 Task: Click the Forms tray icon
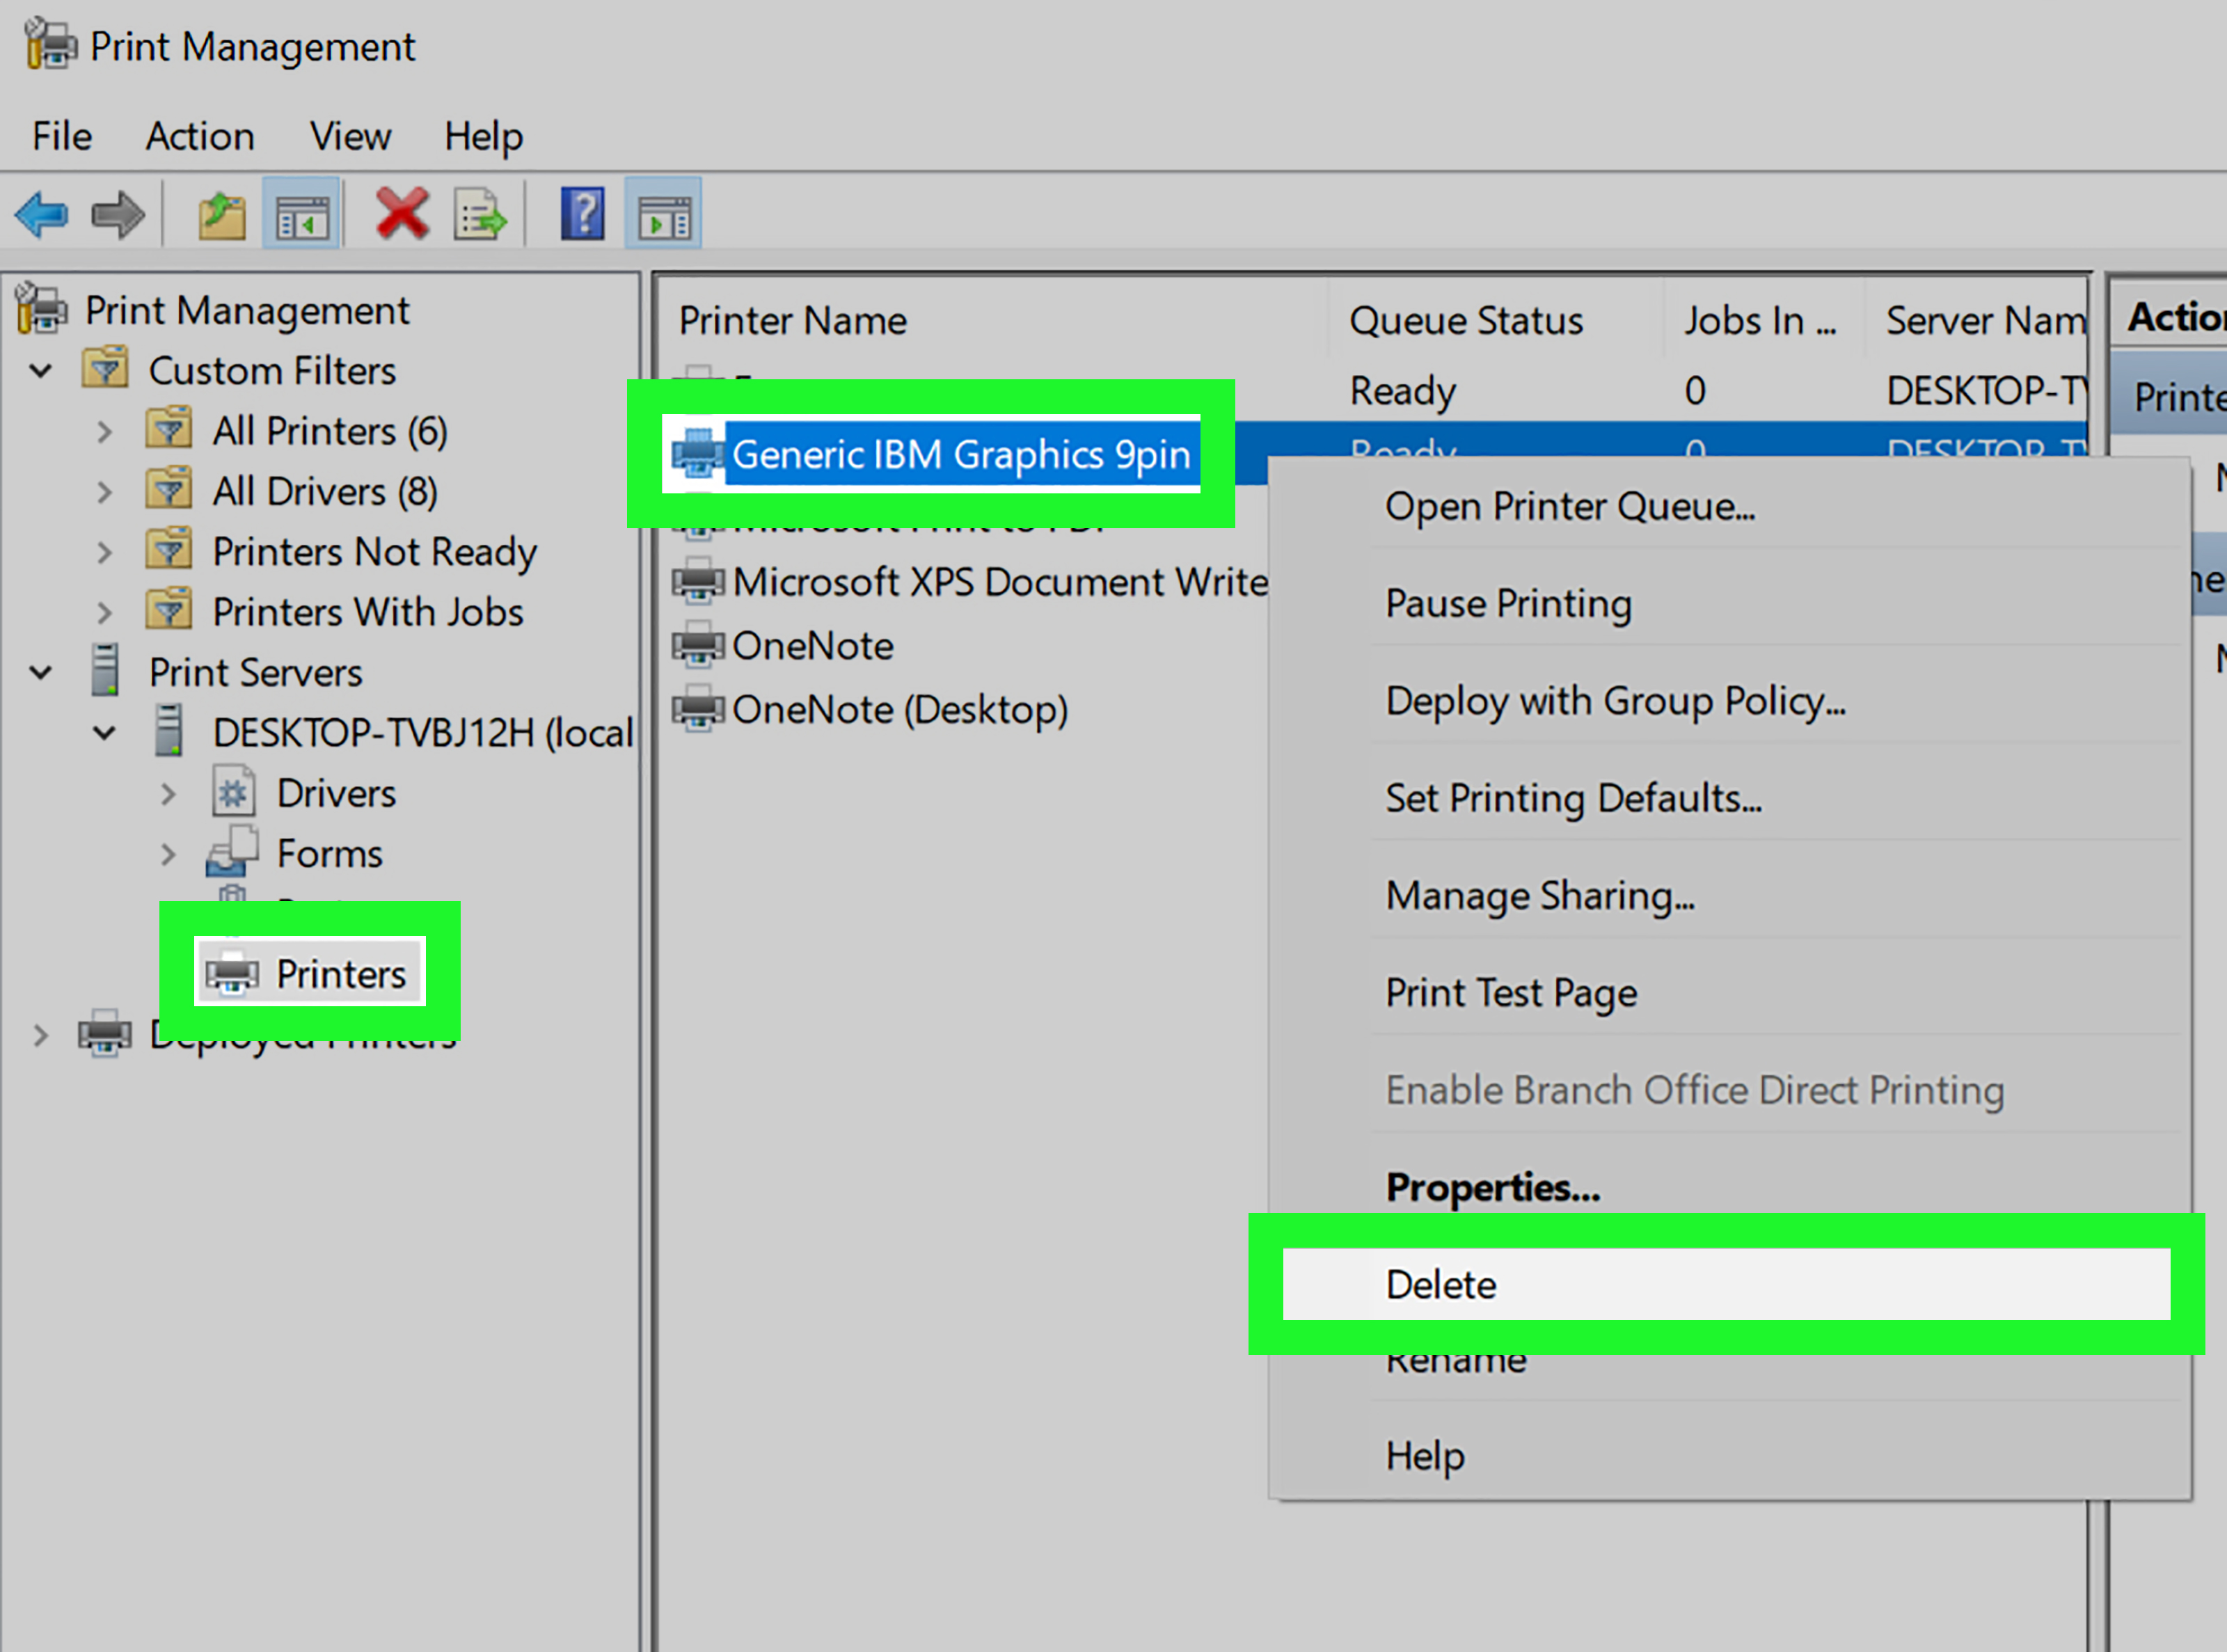(232, 852)
